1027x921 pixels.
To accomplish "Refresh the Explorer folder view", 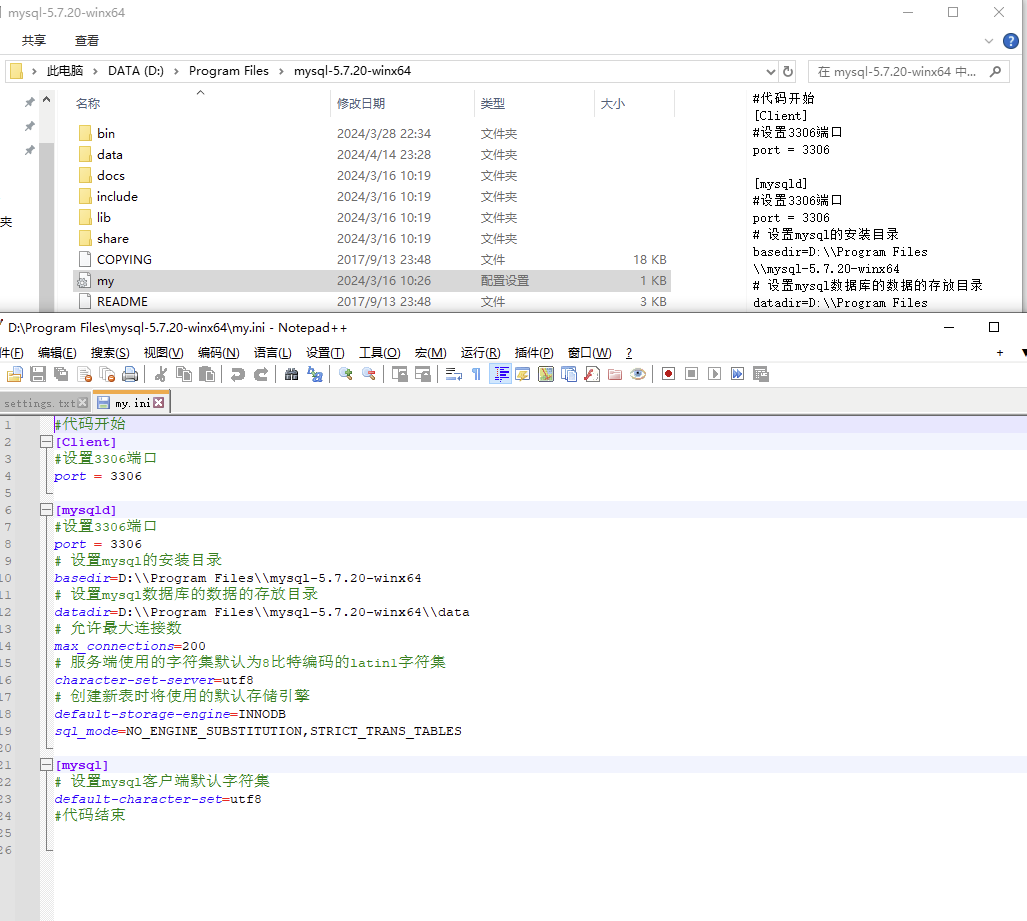I will click(x=788, y=71).
